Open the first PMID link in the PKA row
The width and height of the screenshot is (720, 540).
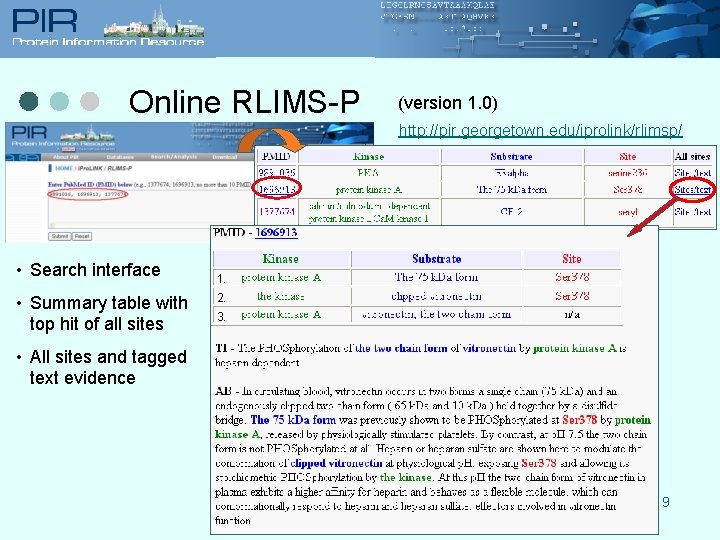(277, 173)
